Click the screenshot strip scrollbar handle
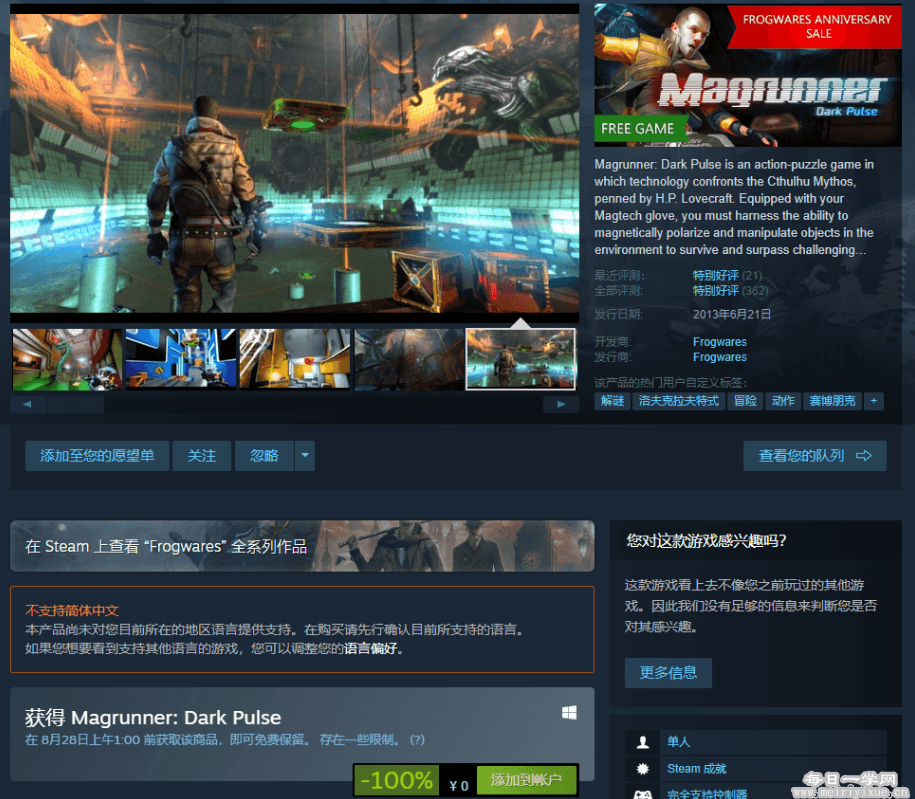Image resolution: width=915 pixels, height=799 pixels. (76, 404)
